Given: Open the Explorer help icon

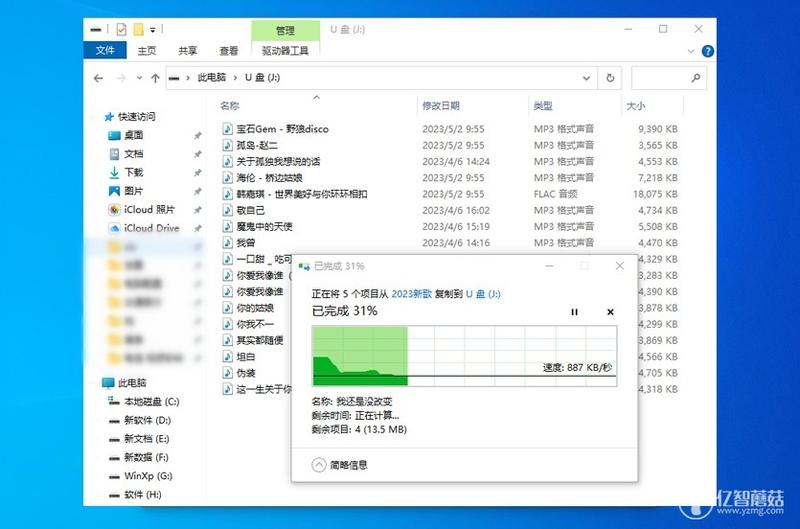Looking at the screenshot, I should pos(708,51).
